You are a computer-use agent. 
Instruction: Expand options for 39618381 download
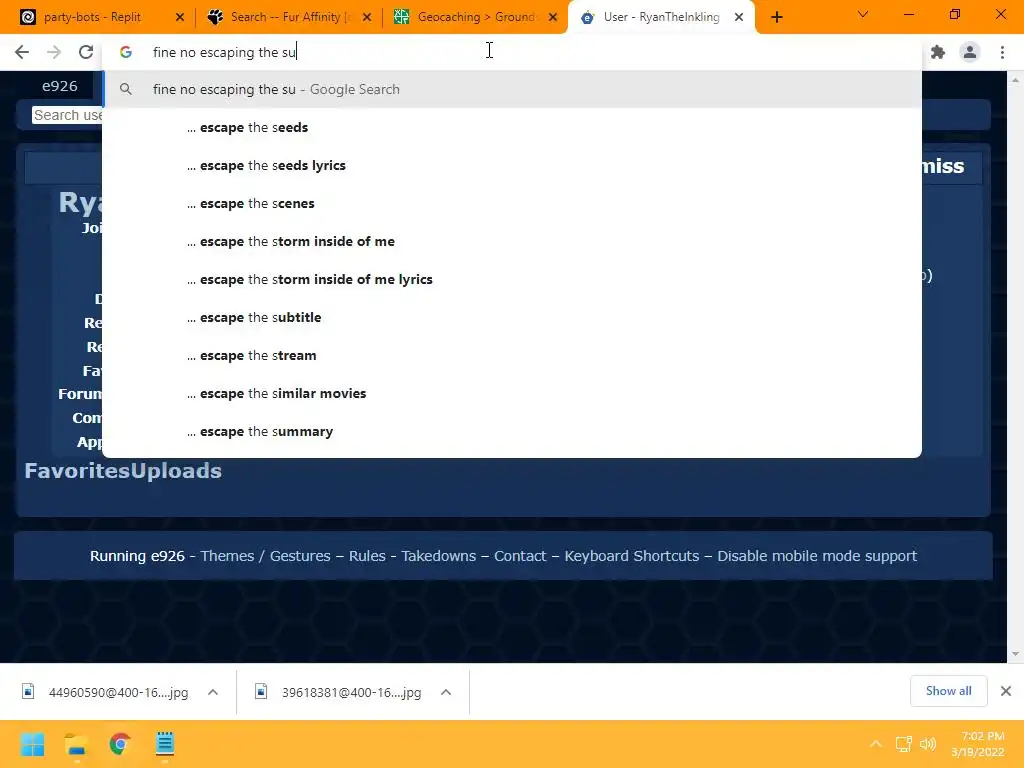[x=446, y=692]
